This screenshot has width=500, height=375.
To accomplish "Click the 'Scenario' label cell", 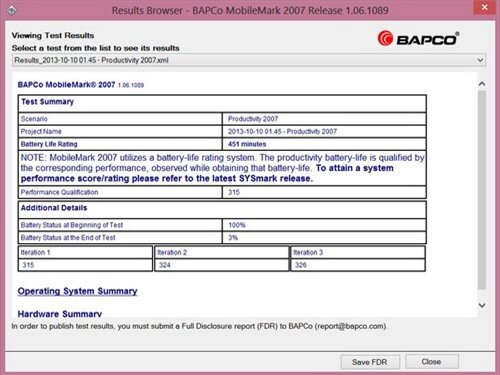I will coord(120,119).
